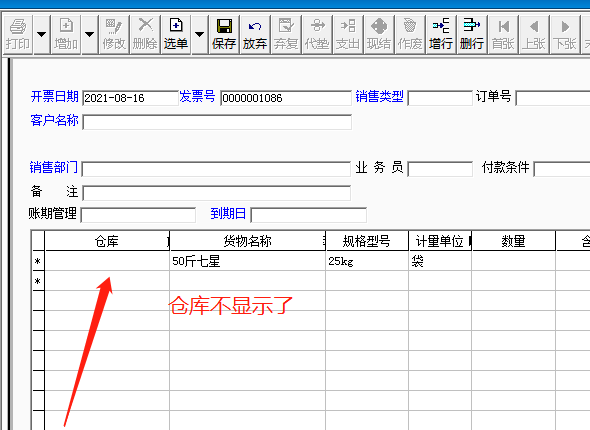Click the 首张 first record icon
590x430 pixels.
tap(503, 26)
